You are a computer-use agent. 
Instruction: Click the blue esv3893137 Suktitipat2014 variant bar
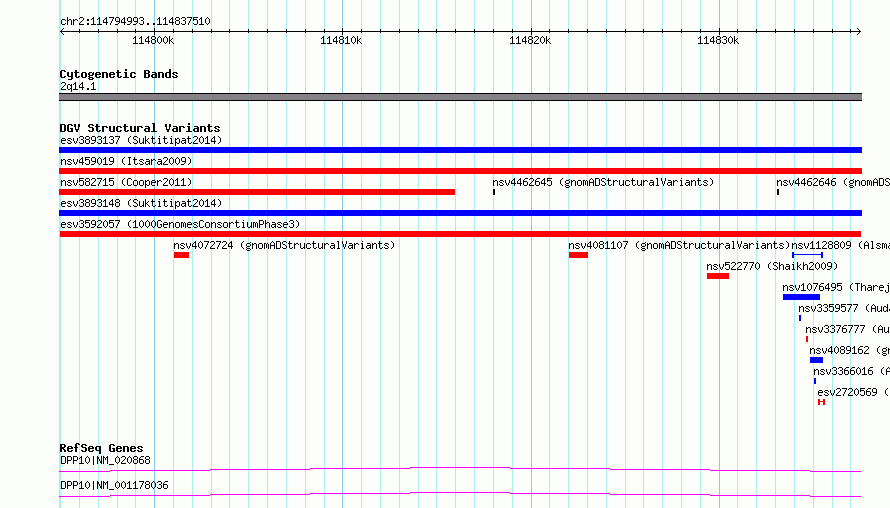(460, 150)
